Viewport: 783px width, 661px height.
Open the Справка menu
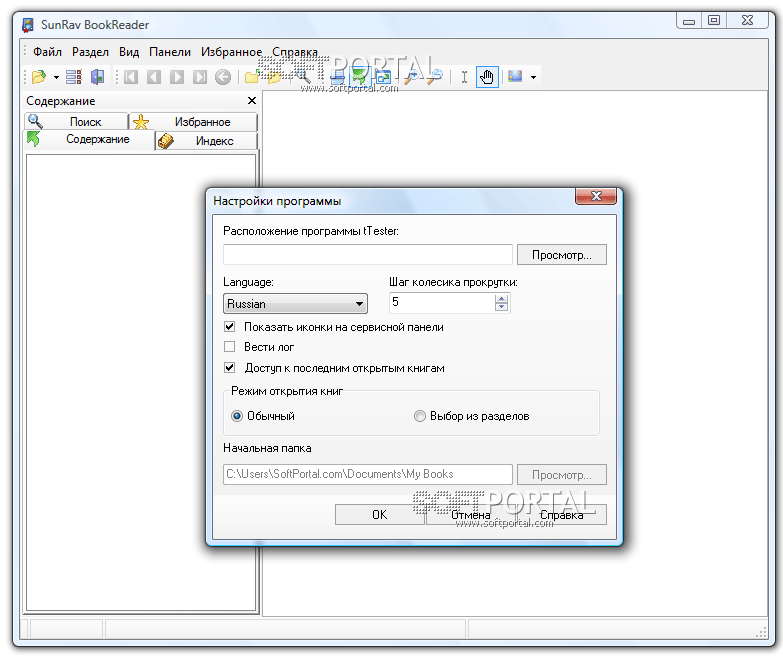(295, 52)
